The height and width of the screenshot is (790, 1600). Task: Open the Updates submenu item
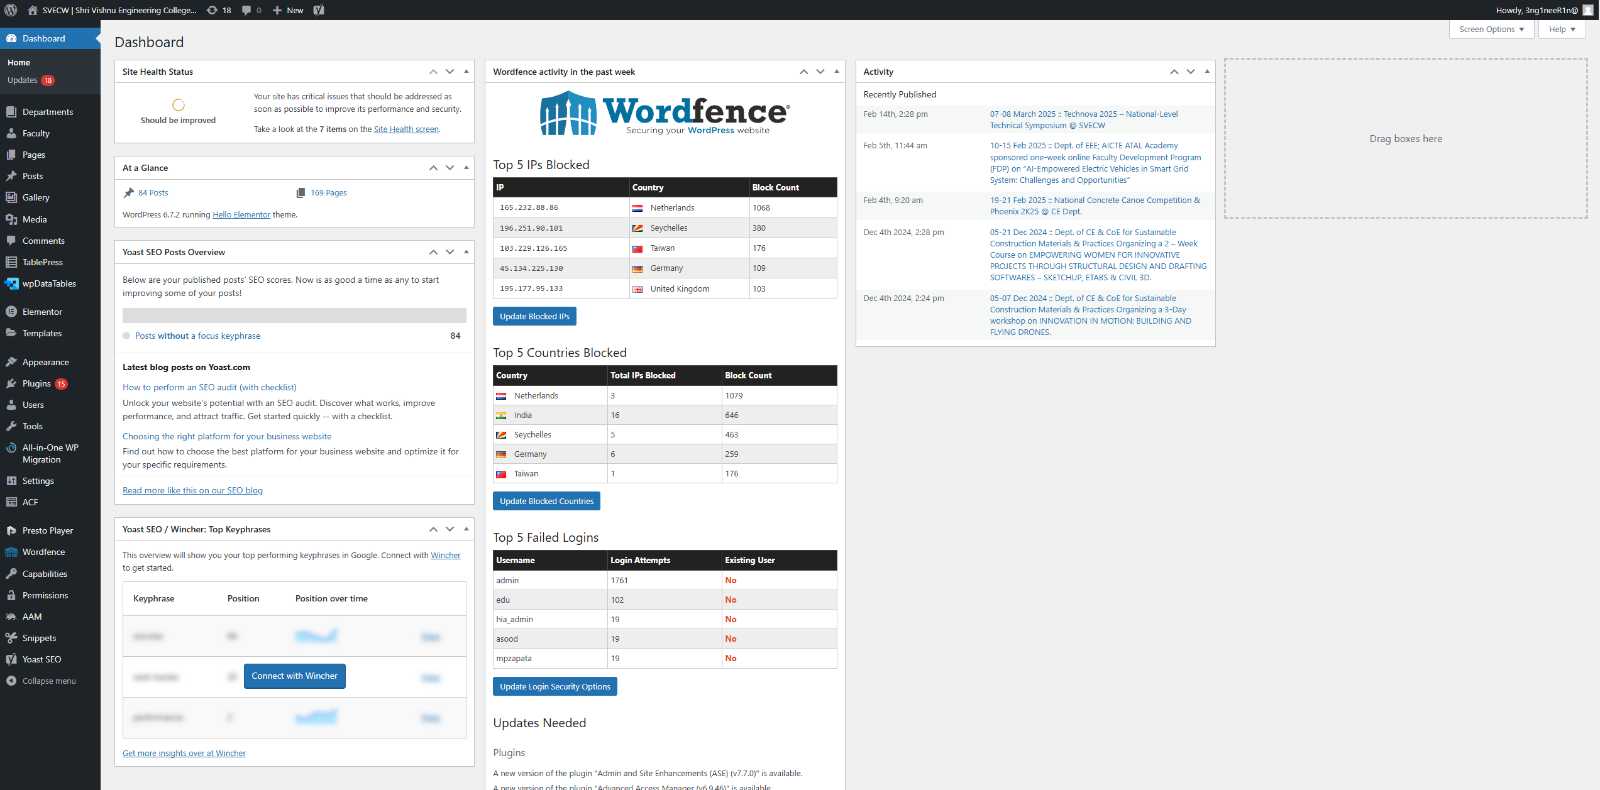(x=31, y=80)
